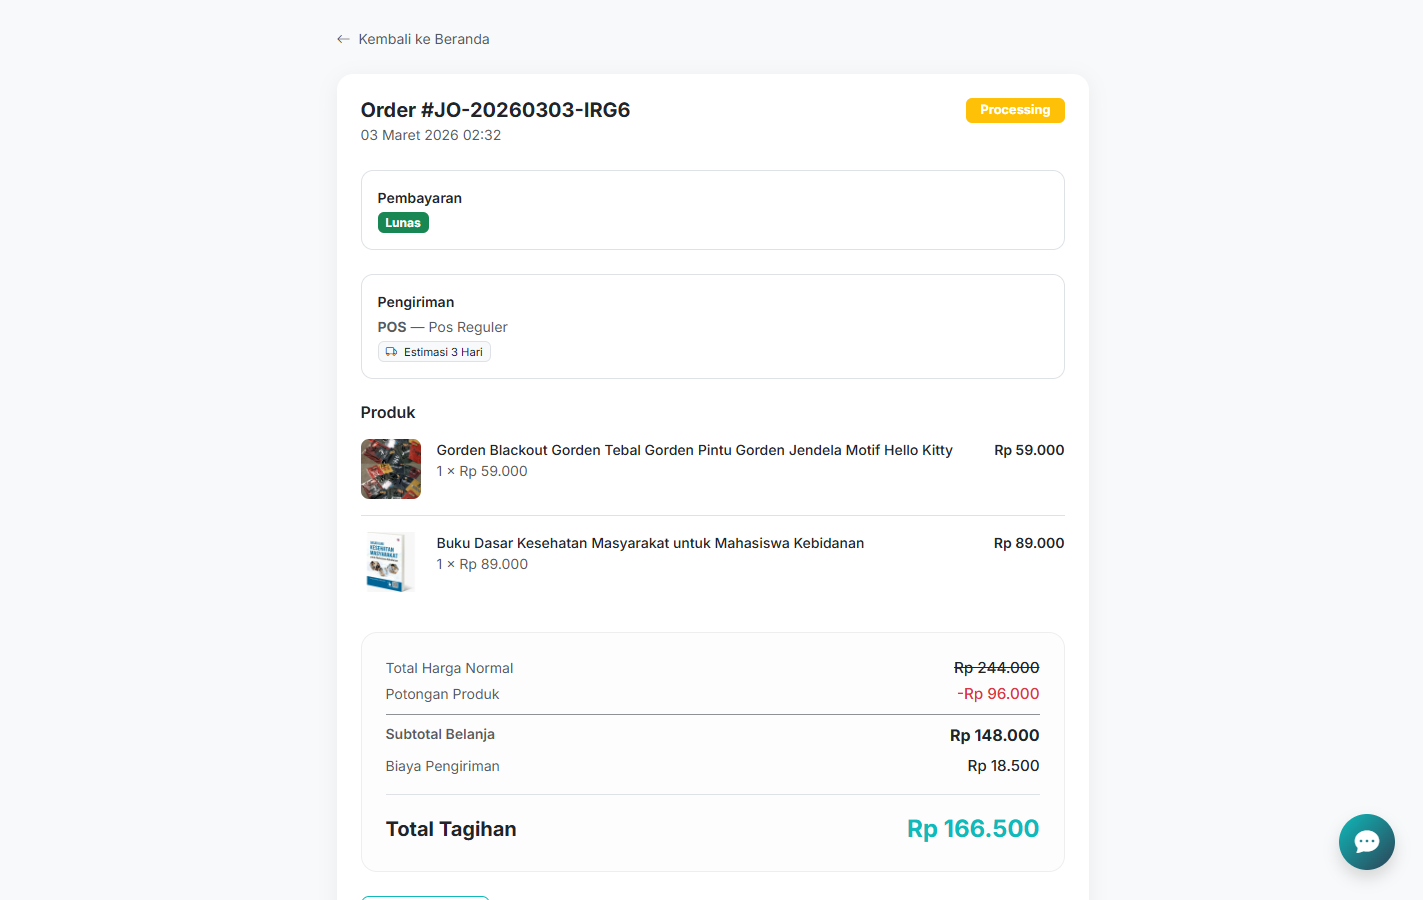This screenshot has height=900, width=1423.
Task: Click the truck icon in Estimasi 3 Hari badge
Action: [391, 351]
